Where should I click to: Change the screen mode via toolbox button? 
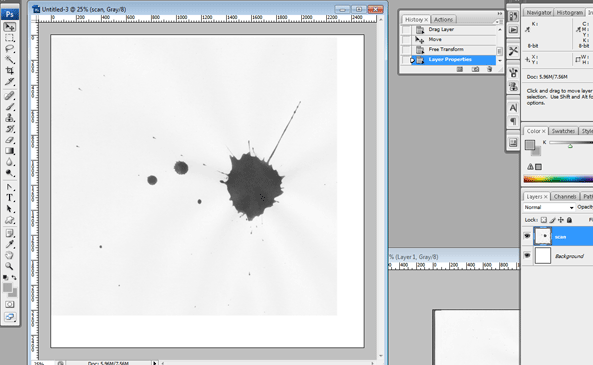[x=10, y=317]
